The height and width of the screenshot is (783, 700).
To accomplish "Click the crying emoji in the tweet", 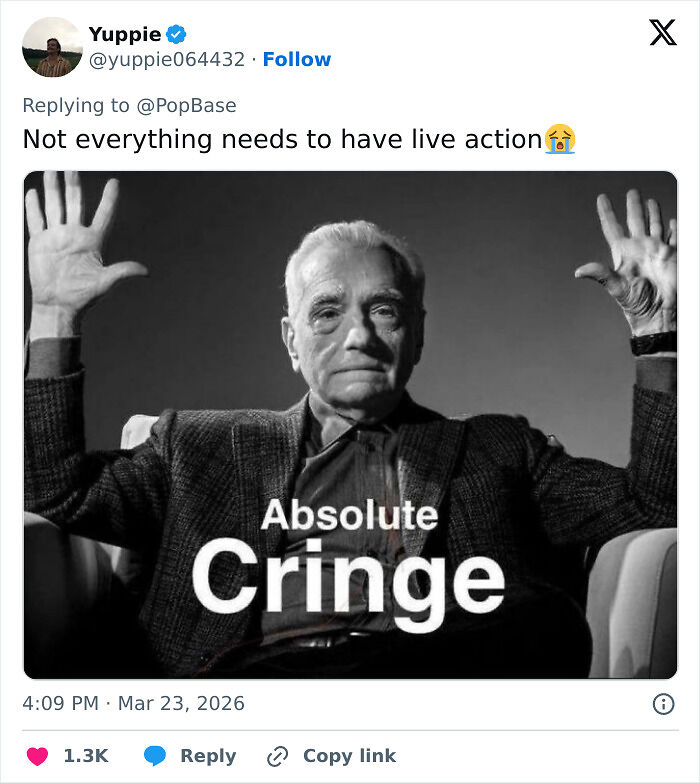I will 560,139.
